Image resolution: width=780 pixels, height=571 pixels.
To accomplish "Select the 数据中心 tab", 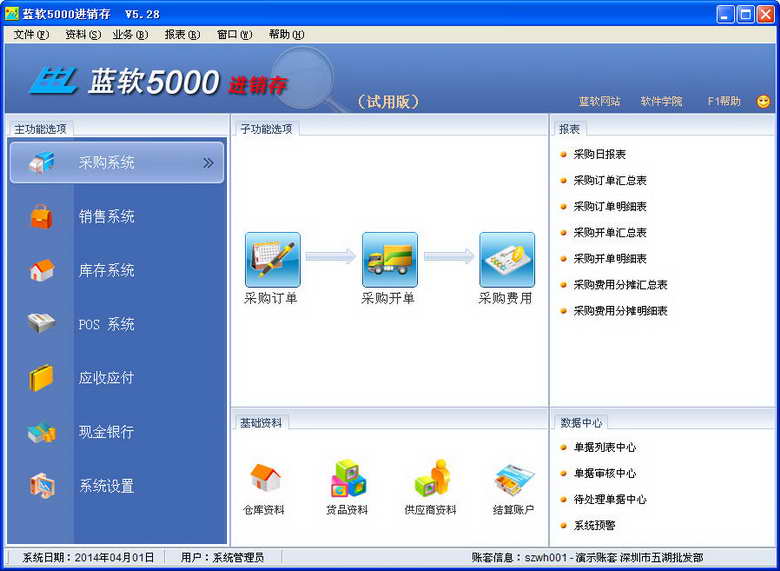I will point(581,423).
